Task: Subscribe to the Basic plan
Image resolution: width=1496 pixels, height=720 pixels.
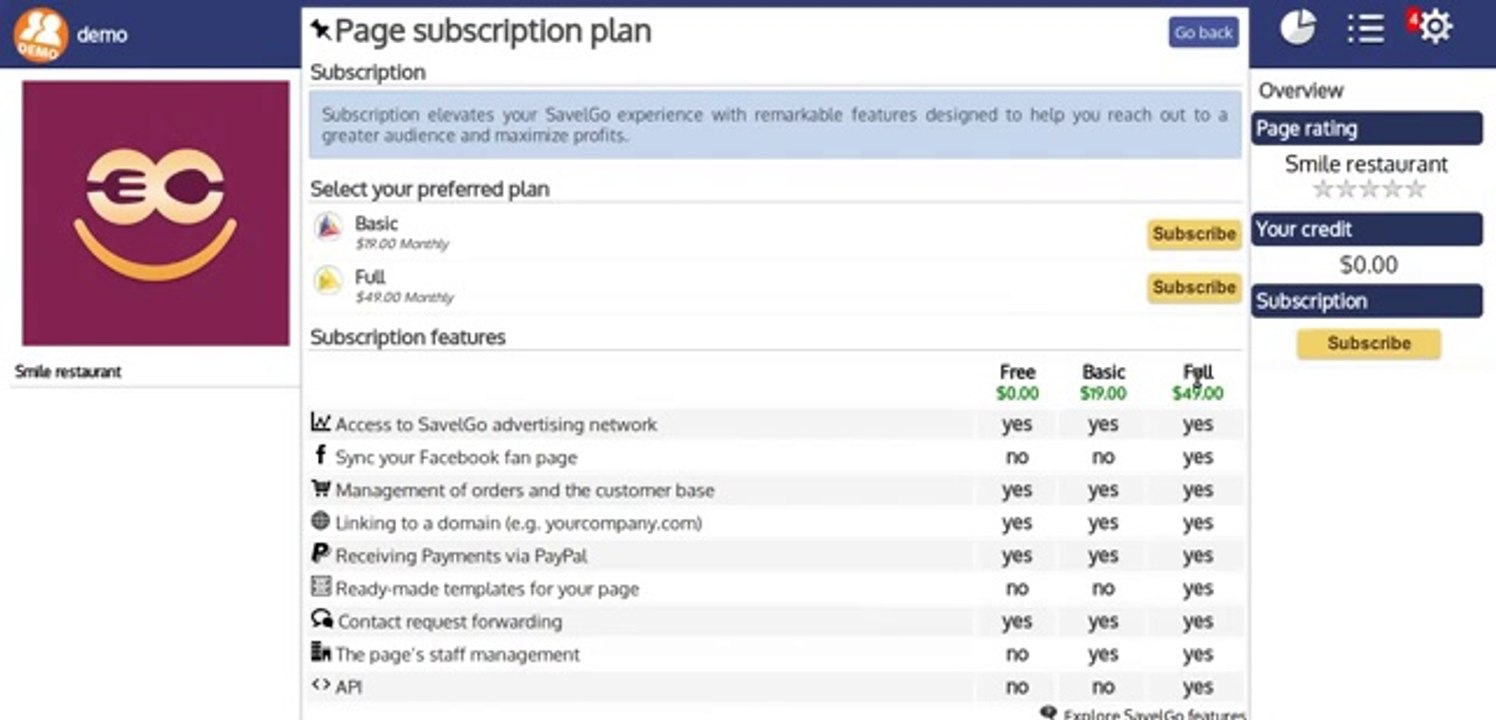Action: point(1194,234)
